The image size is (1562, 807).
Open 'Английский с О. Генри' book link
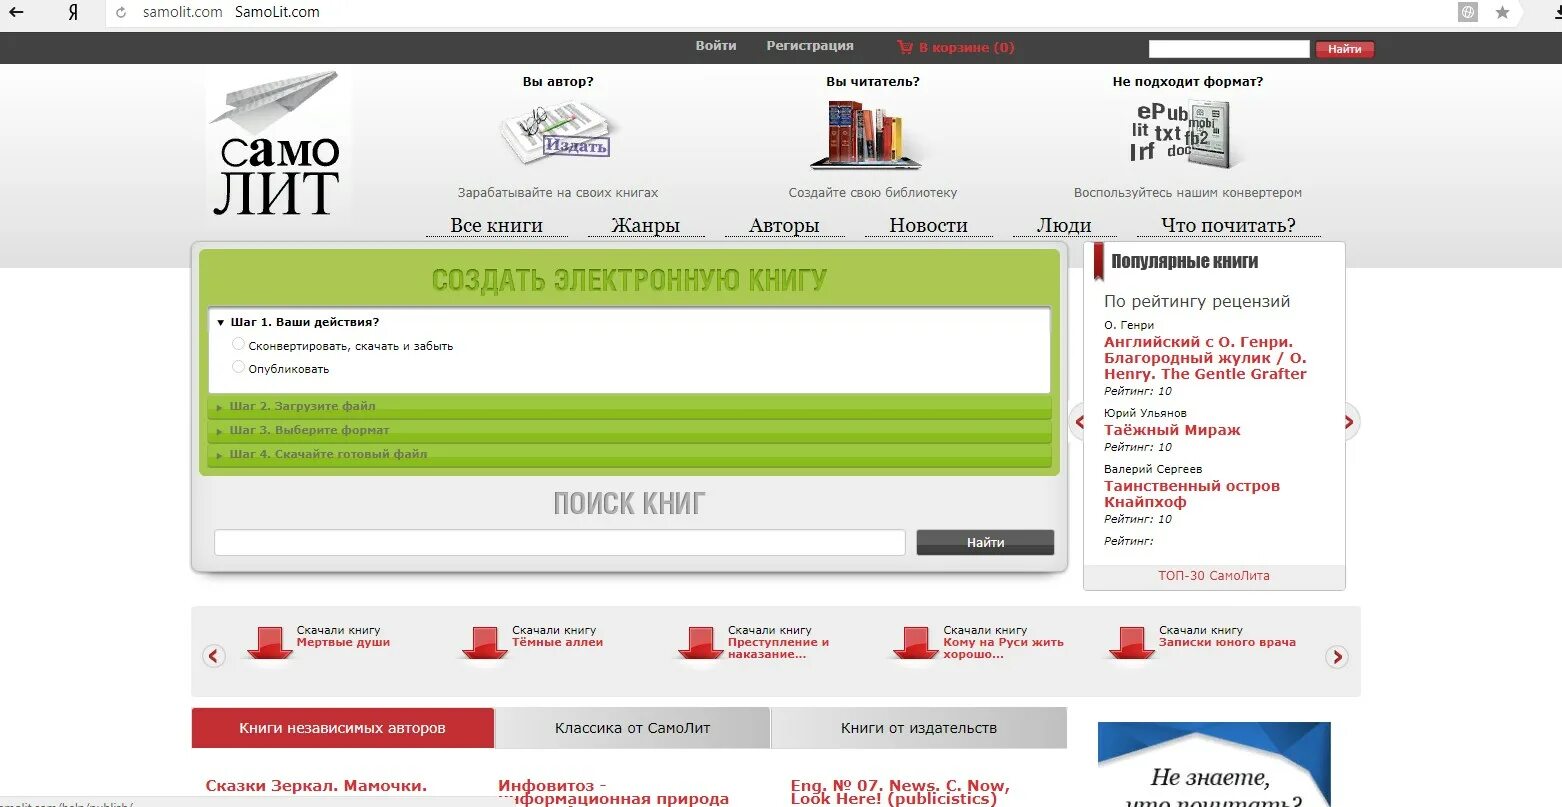pos(1205,358)
